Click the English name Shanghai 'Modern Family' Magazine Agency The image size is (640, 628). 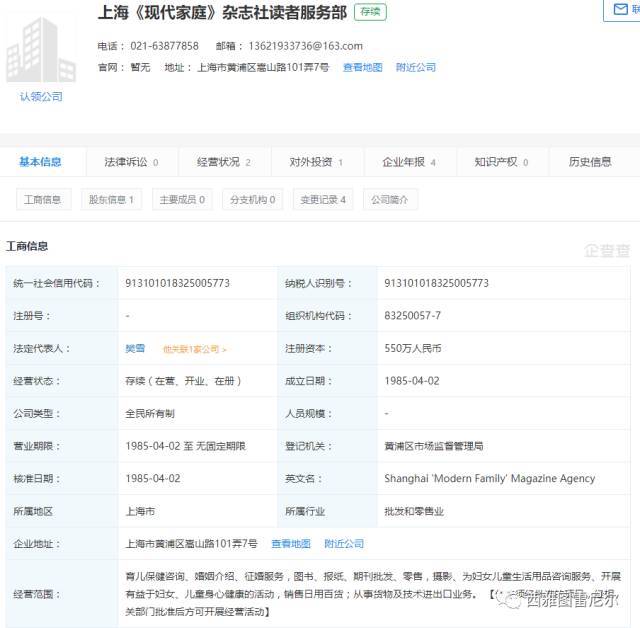[489, 478]
